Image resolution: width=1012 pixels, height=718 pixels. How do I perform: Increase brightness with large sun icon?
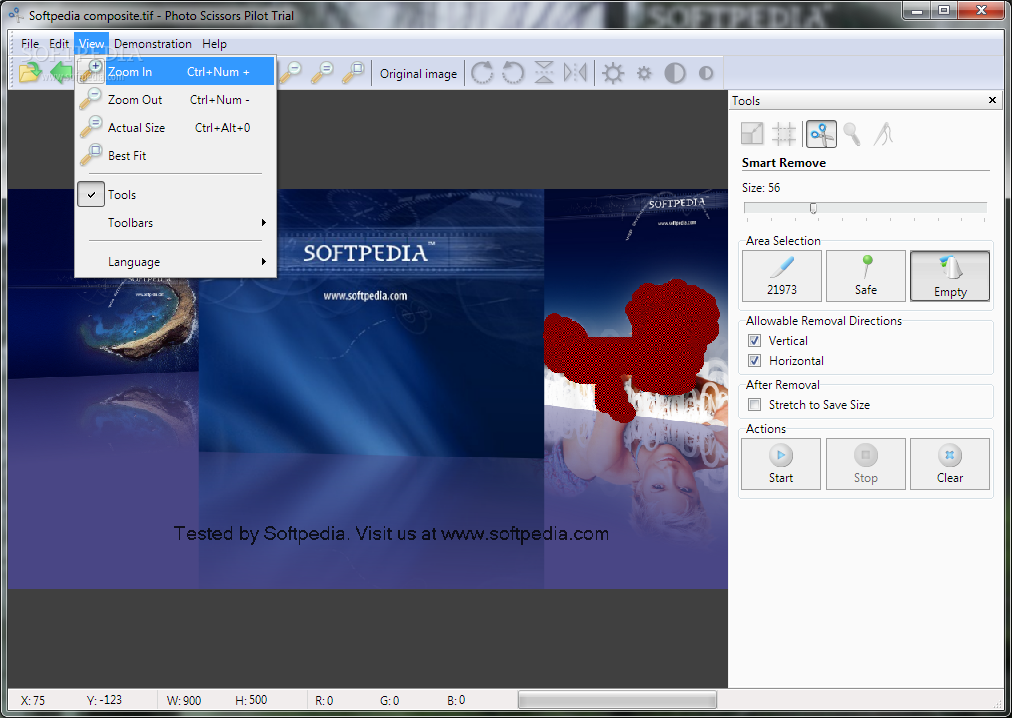pyautogui.click(x=613, y=73)
